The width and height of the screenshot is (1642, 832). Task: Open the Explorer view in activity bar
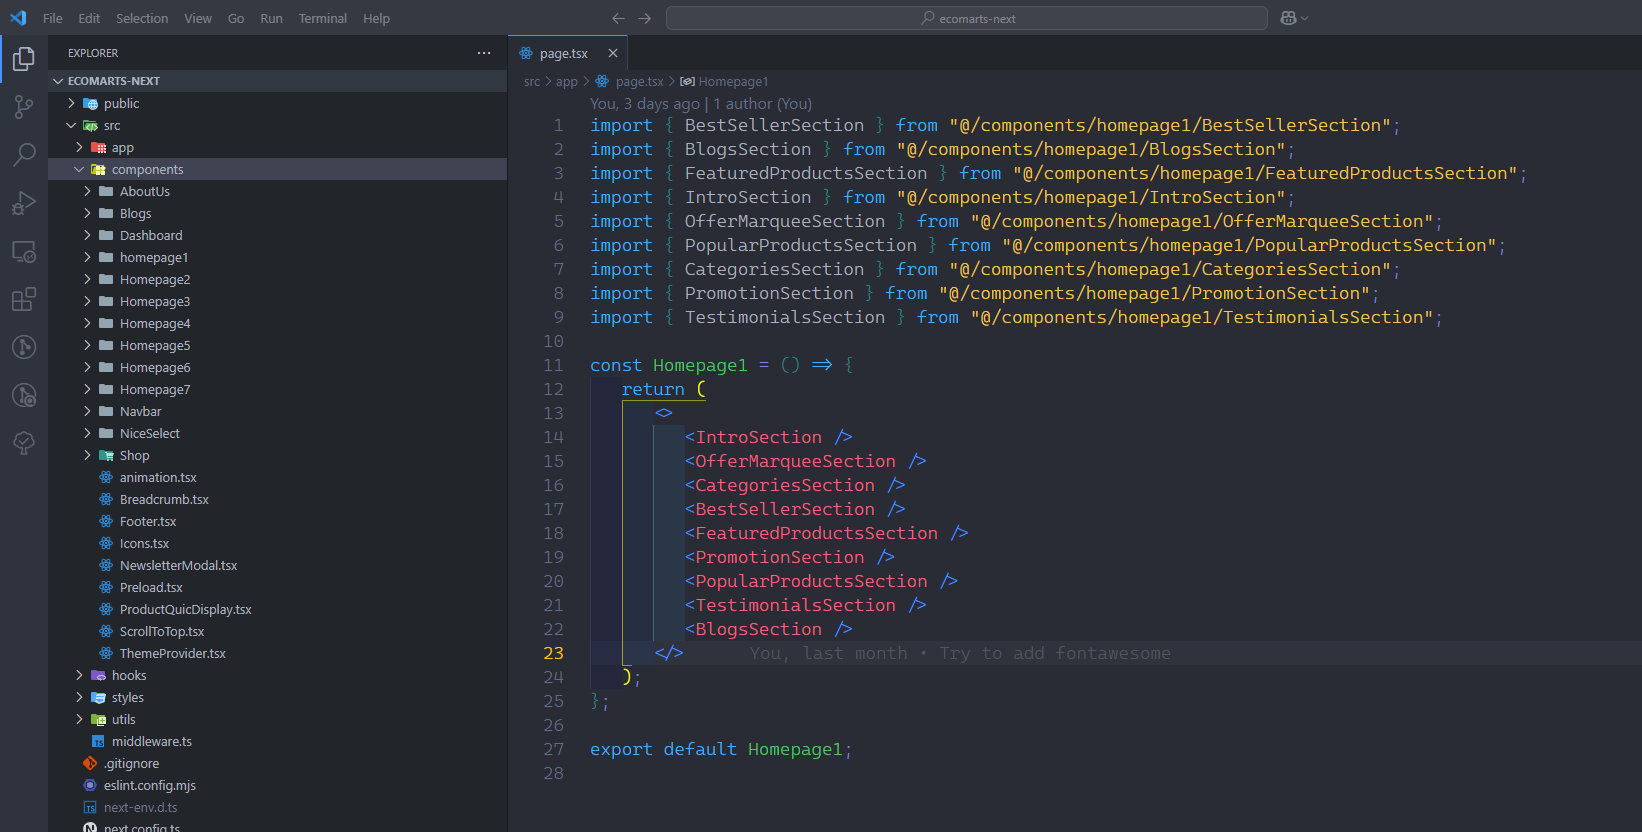click(24, 60)
